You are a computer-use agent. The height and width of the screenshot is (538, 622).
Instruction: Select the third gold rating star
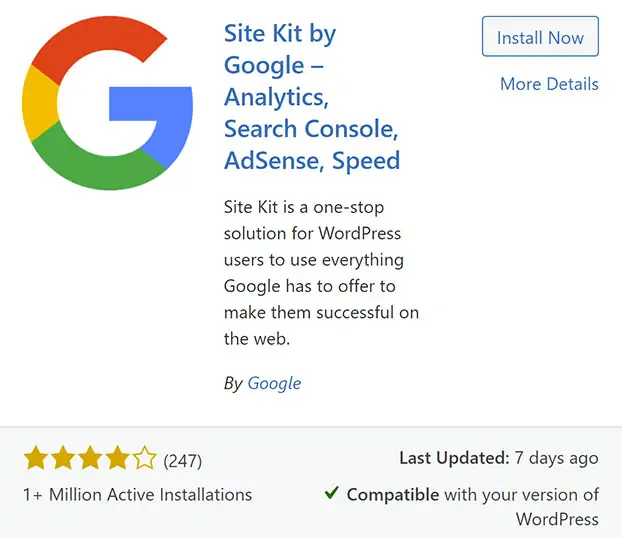point(90,460)
